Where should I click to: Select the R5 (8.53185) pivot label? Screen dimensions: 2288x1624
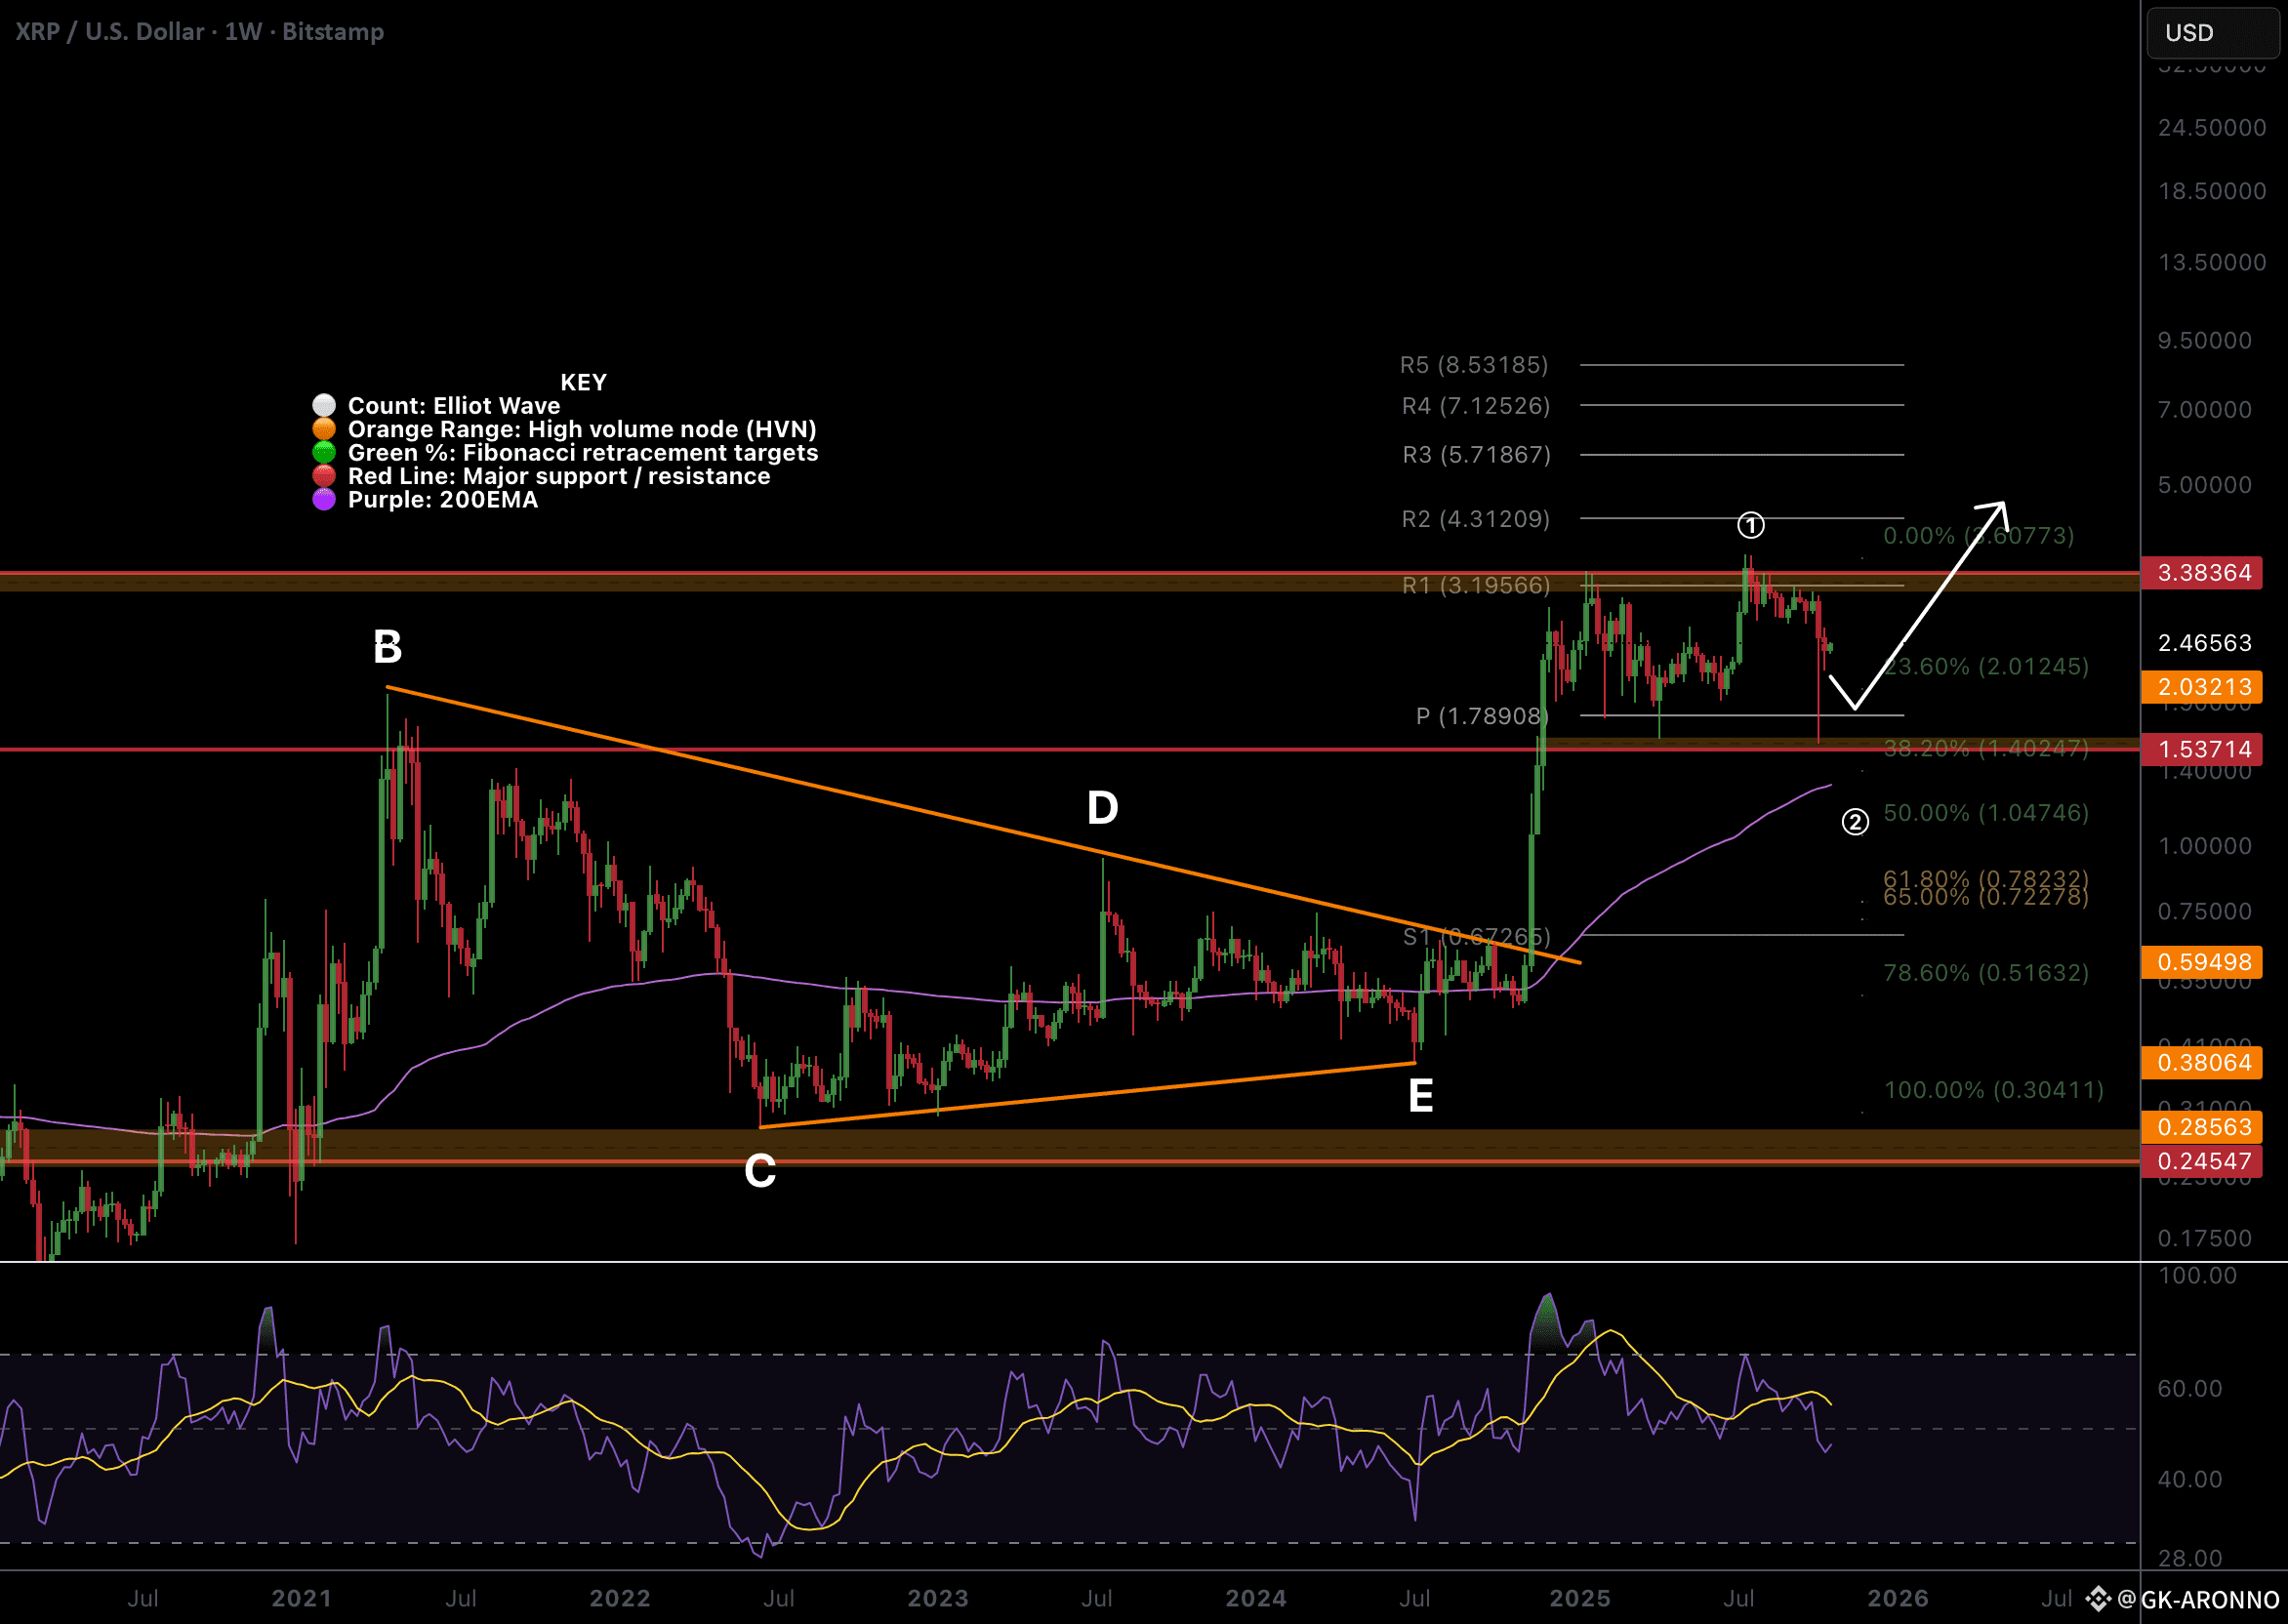pos(1474,365)
